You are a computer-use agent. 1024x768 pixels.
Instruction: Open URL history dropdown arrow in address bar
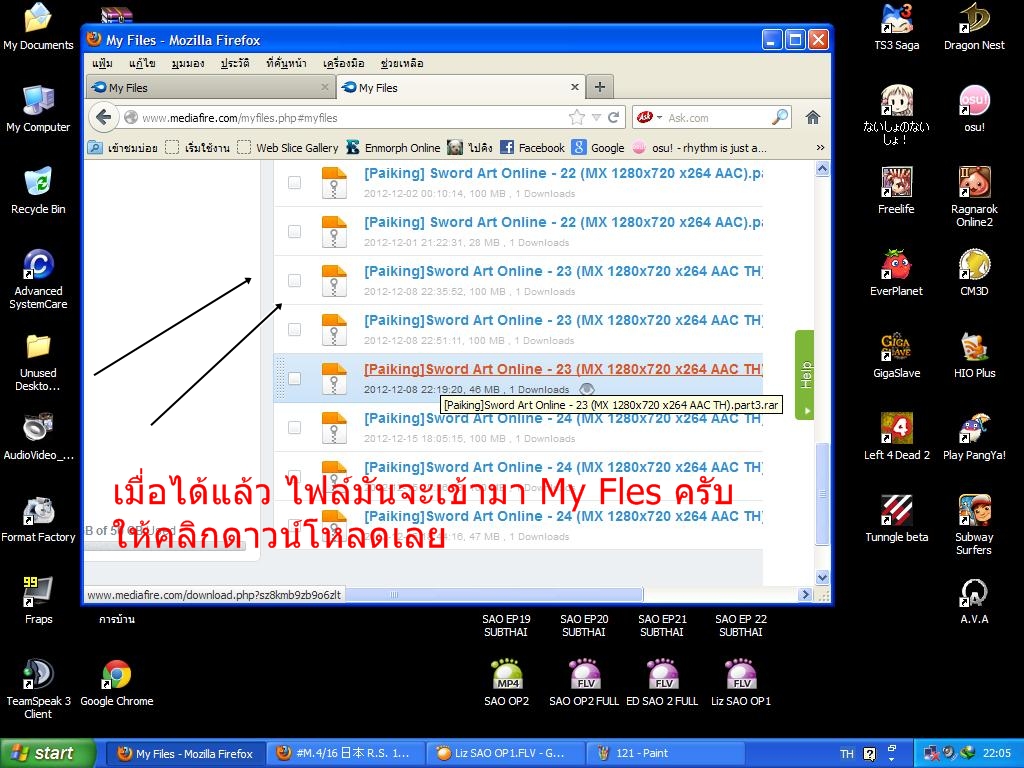pyautogui.click(x=596, y=118)
